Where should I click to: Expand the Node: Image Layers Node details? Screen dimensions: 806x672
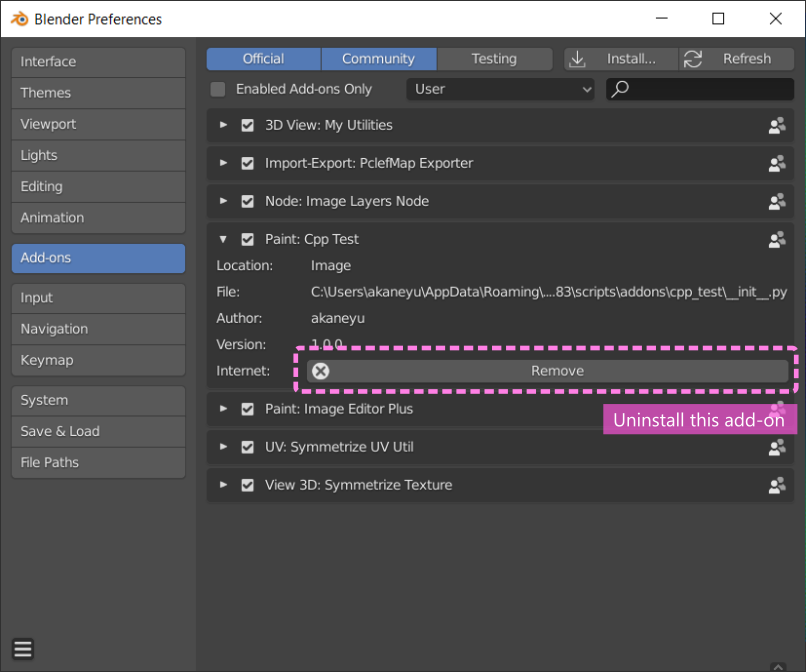coord(223,201)
